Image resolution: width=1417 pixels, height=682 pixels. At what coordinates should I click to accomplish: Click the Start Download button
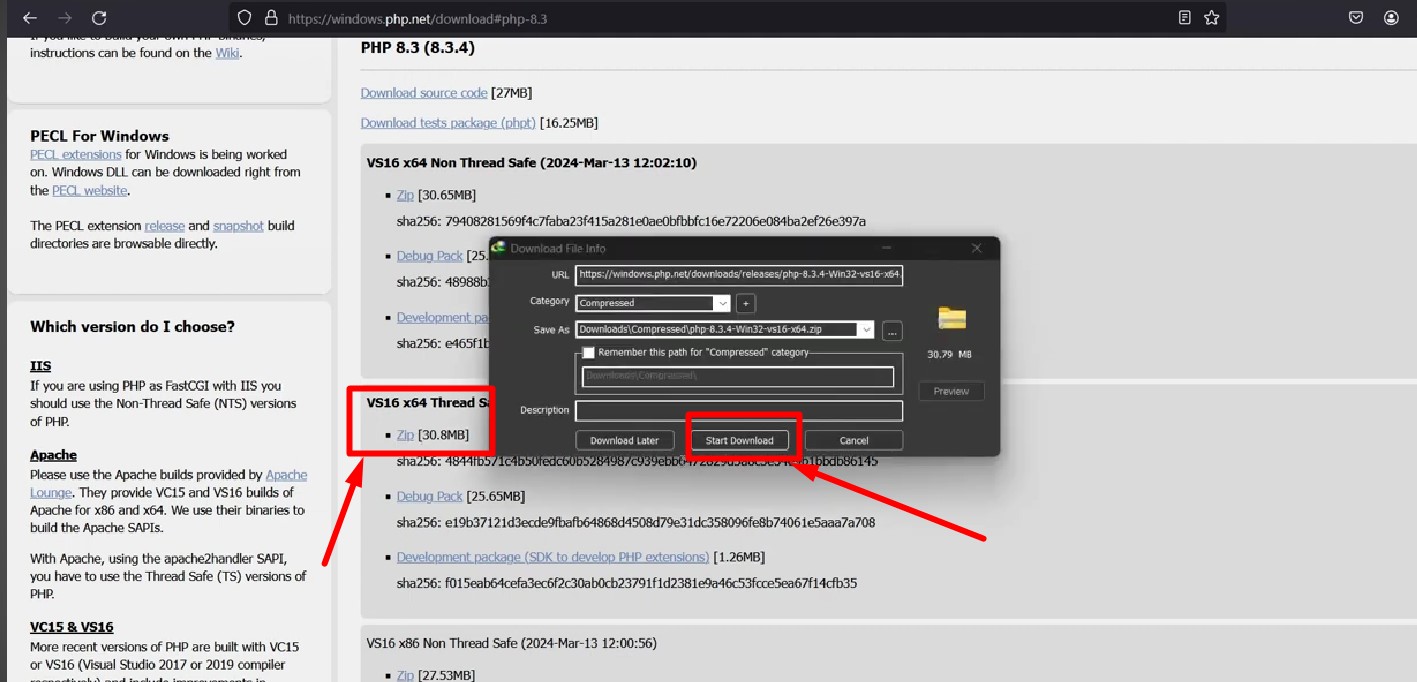coord(739,440)
